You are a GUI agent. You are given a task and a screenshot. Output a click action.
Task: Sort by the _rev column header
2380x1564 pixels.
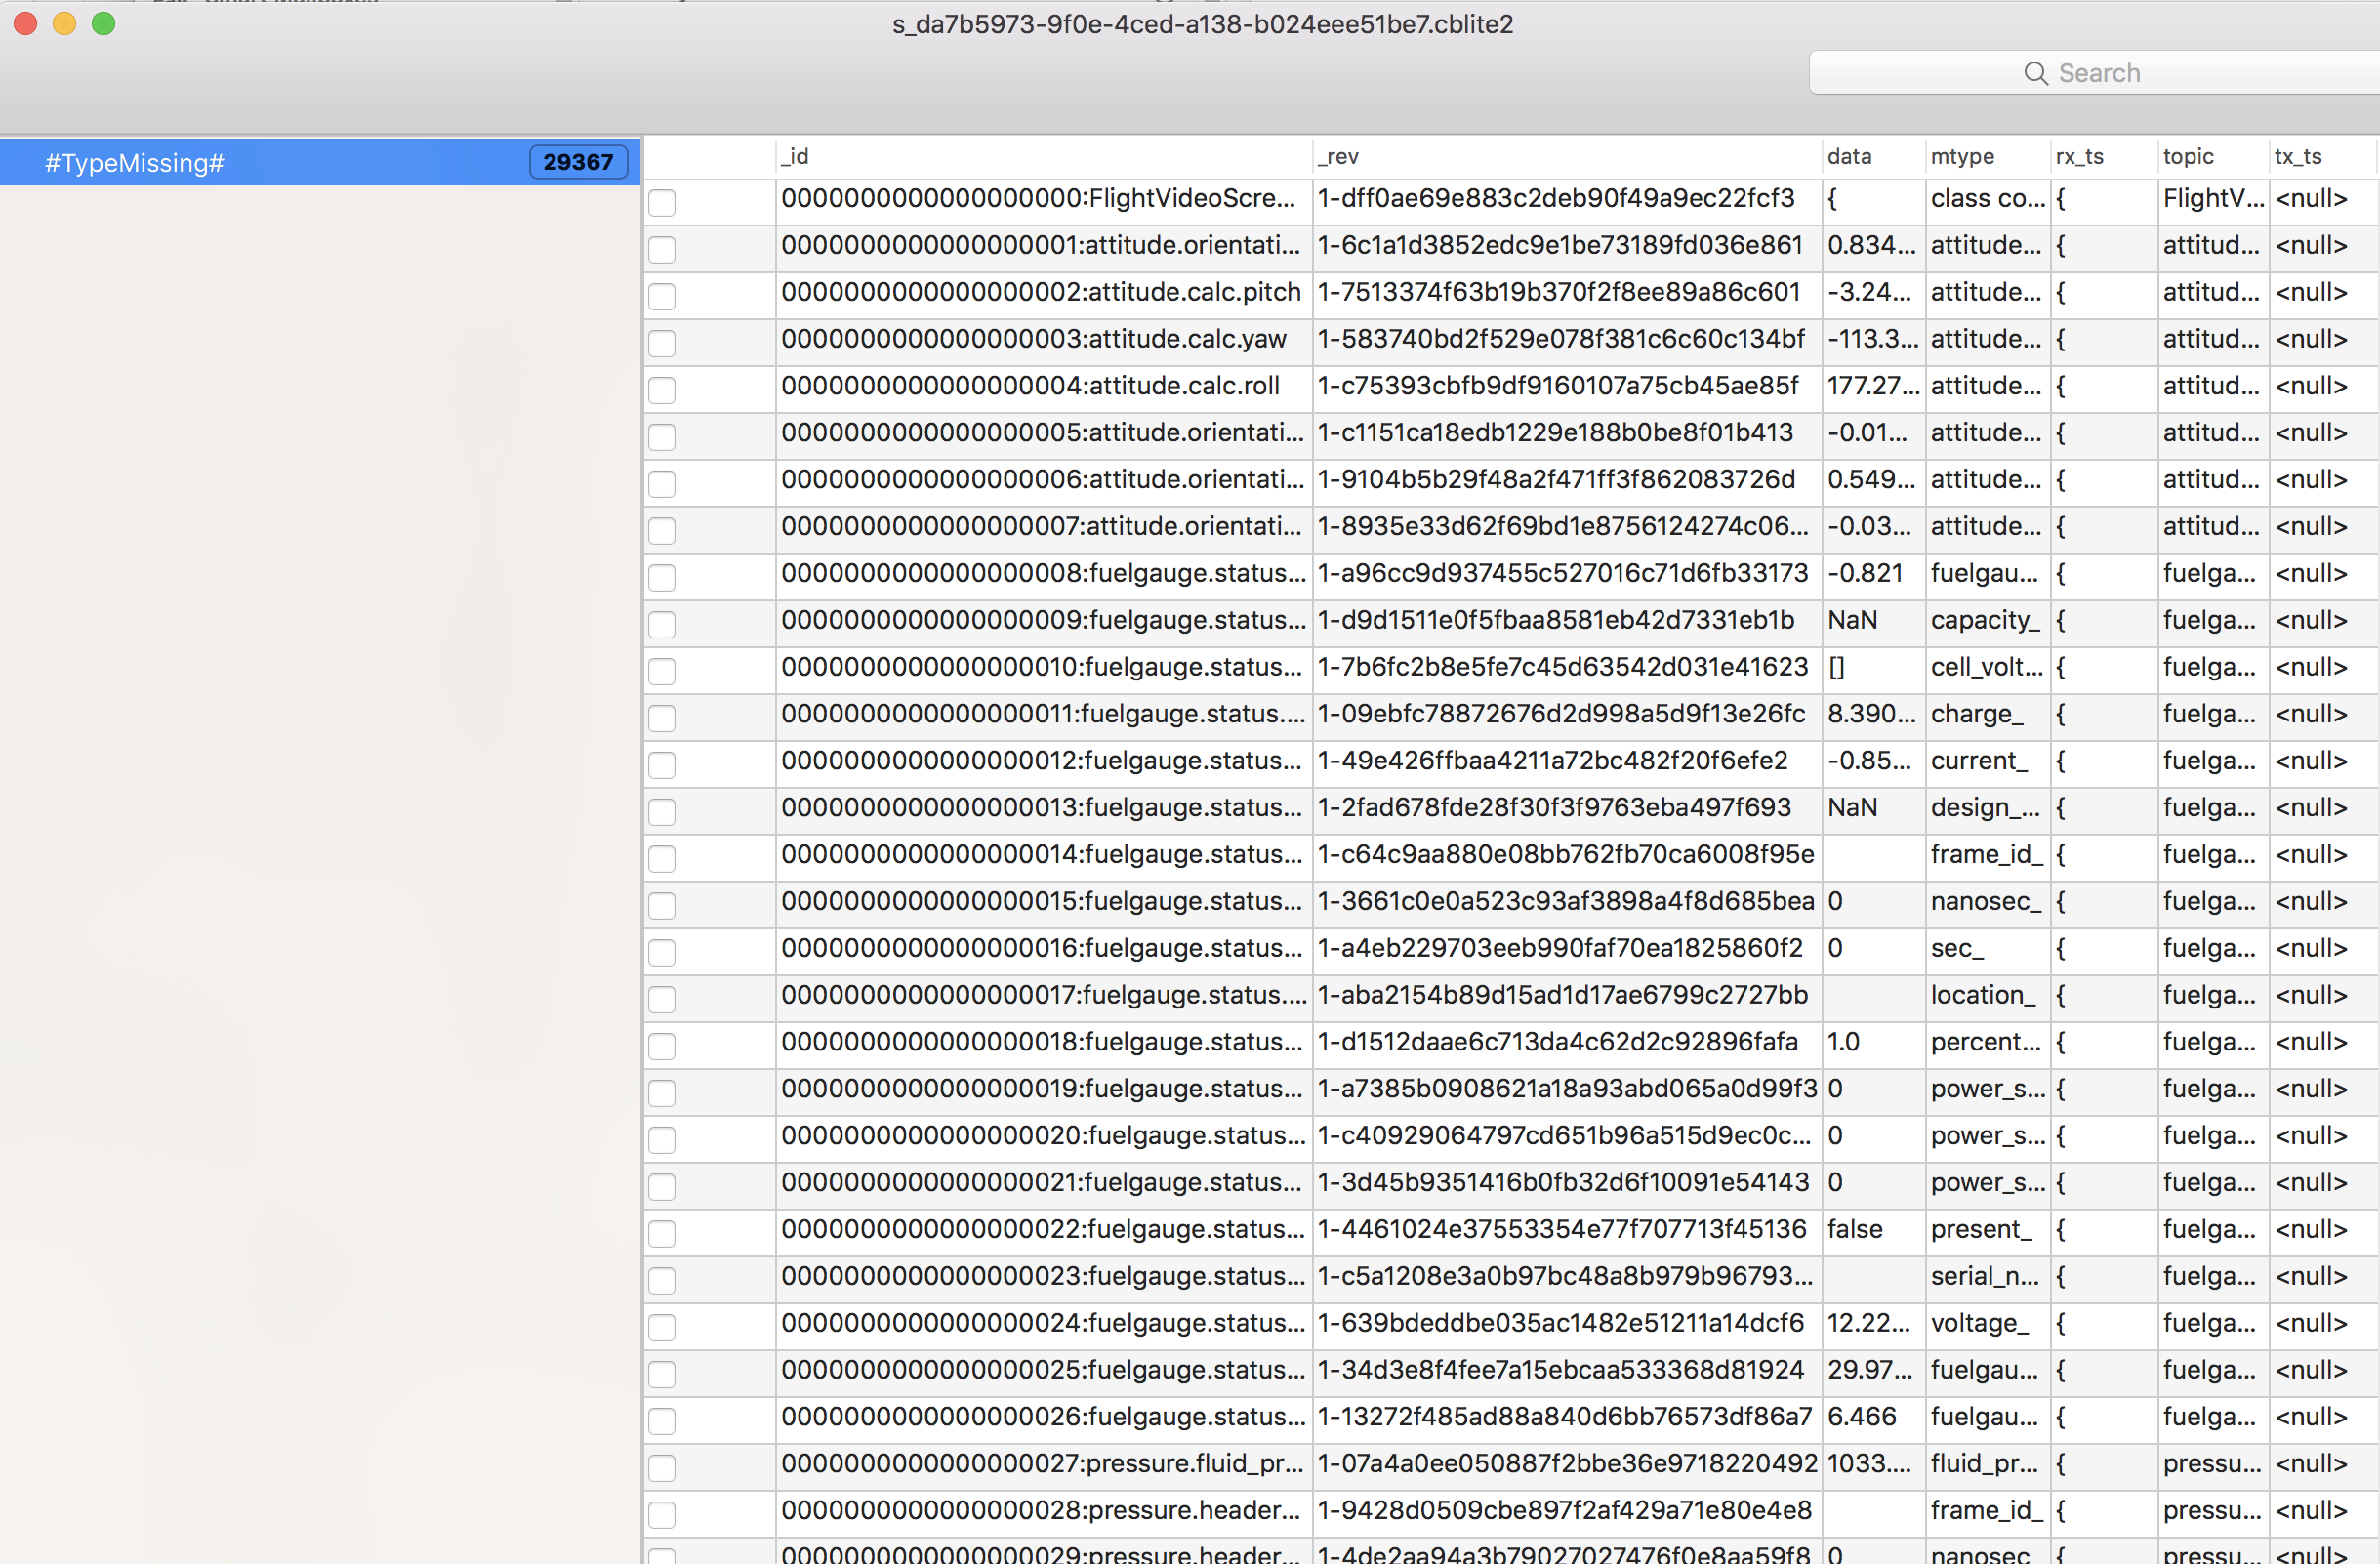(x=1338, y=156)
